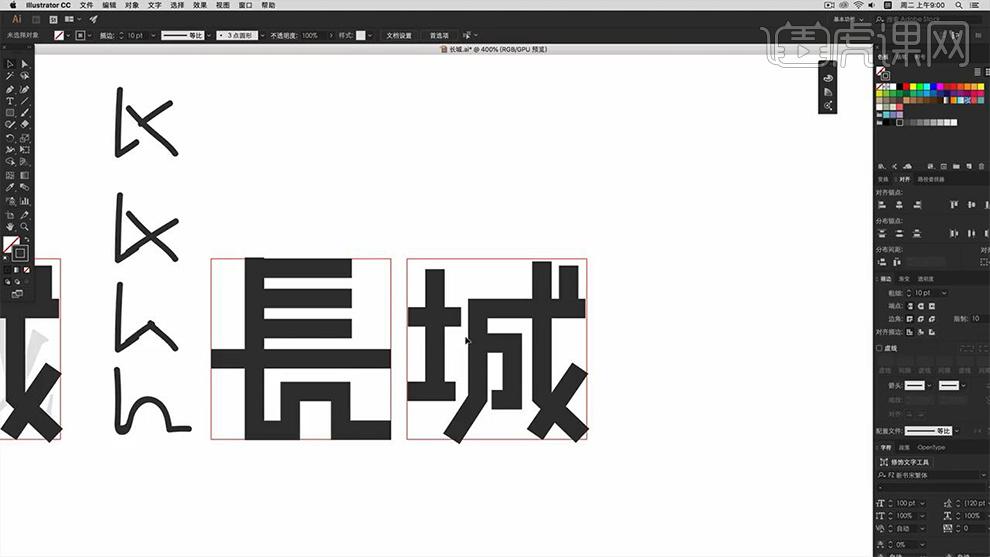The image size is (990, 557).
Task: Switch to the 对齐 panel tab
Action: (x=905, y=179)
